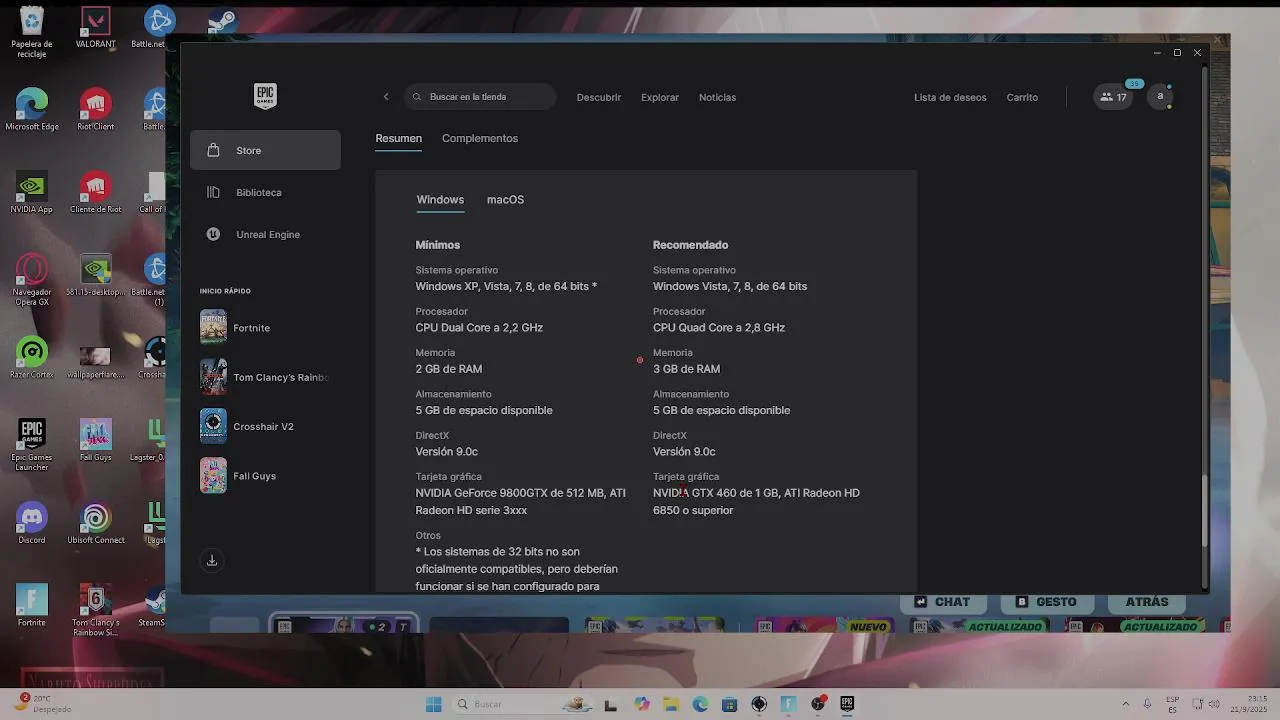This screenshot has height=720, width=1280.
Task: Open the downloads icon in Epic sidebar
Action: (x=212, y=561)
